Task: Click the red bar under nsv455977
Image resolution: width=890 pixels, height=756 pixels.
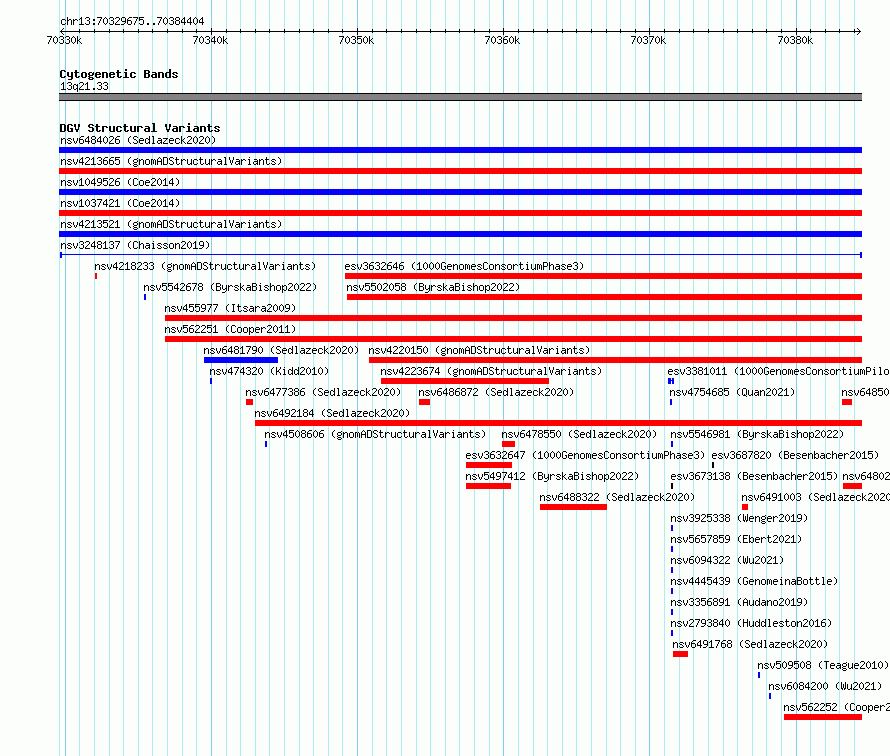Action: tap(513, 318)
